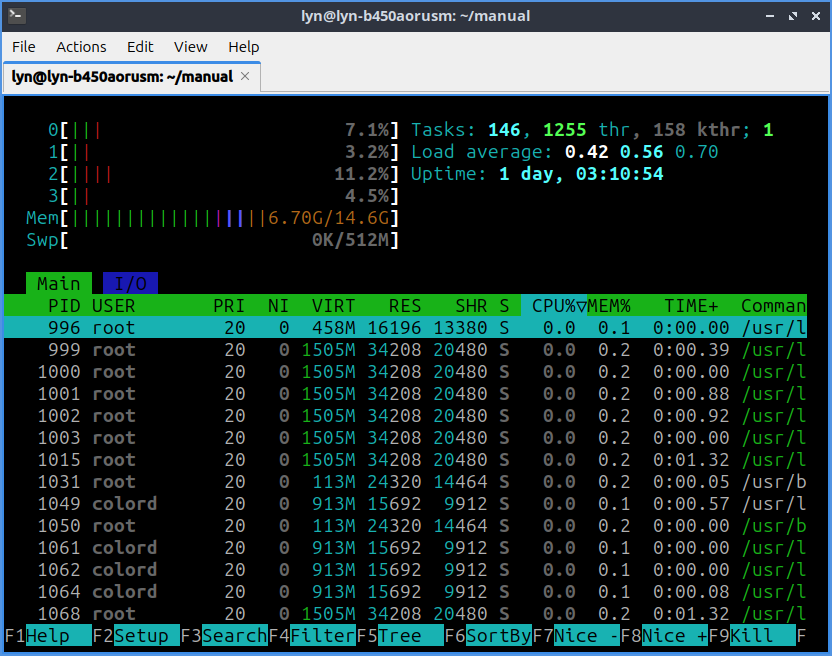Select the Main tab in htop
The image size is (832, 656).
pyautogui.click(x=58, y=284)
